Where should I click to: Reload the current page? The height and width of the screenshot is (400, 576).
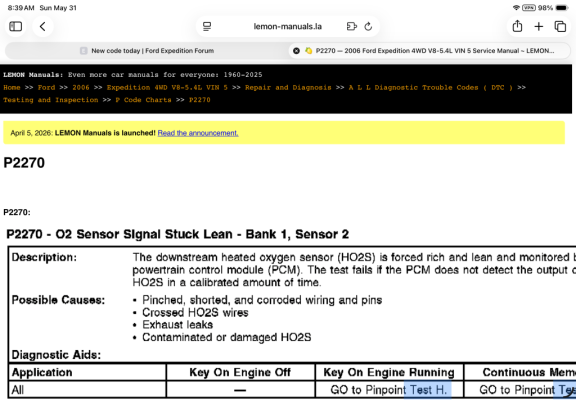click(x=368, y=26)
